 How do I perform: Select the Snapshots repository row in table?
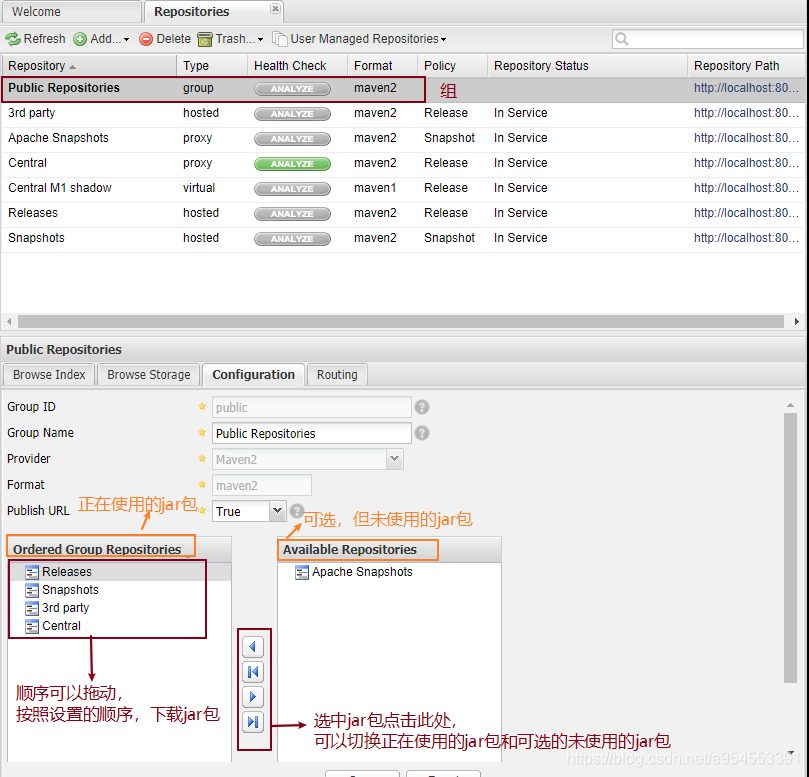tap(402, 239)
